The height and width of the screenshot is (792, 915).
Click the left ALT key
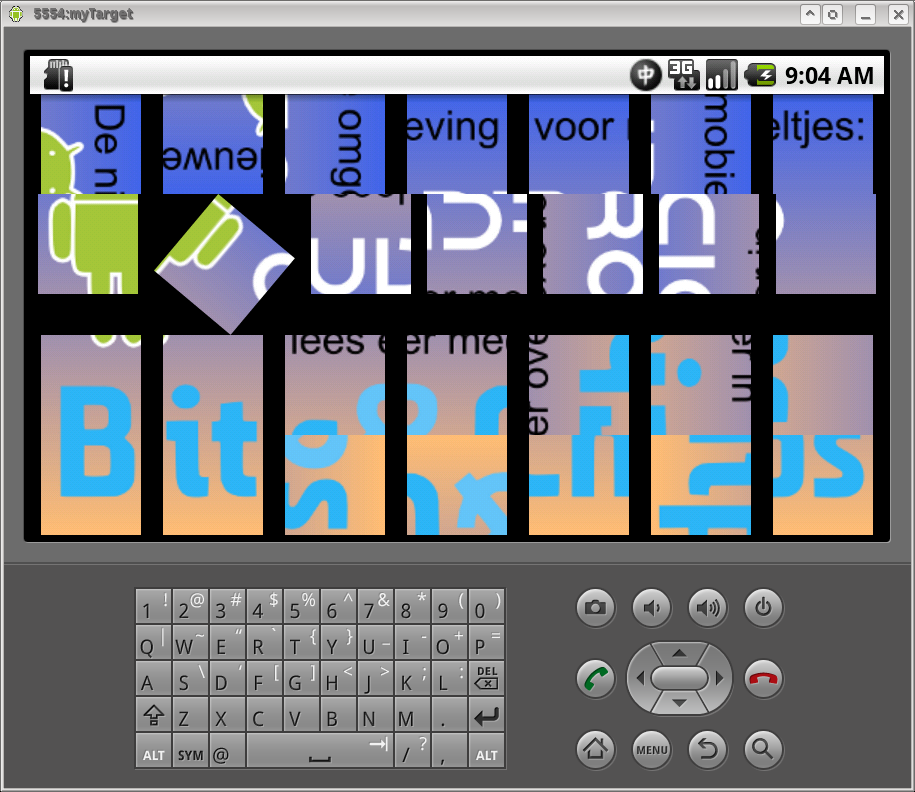coord(153,751)
